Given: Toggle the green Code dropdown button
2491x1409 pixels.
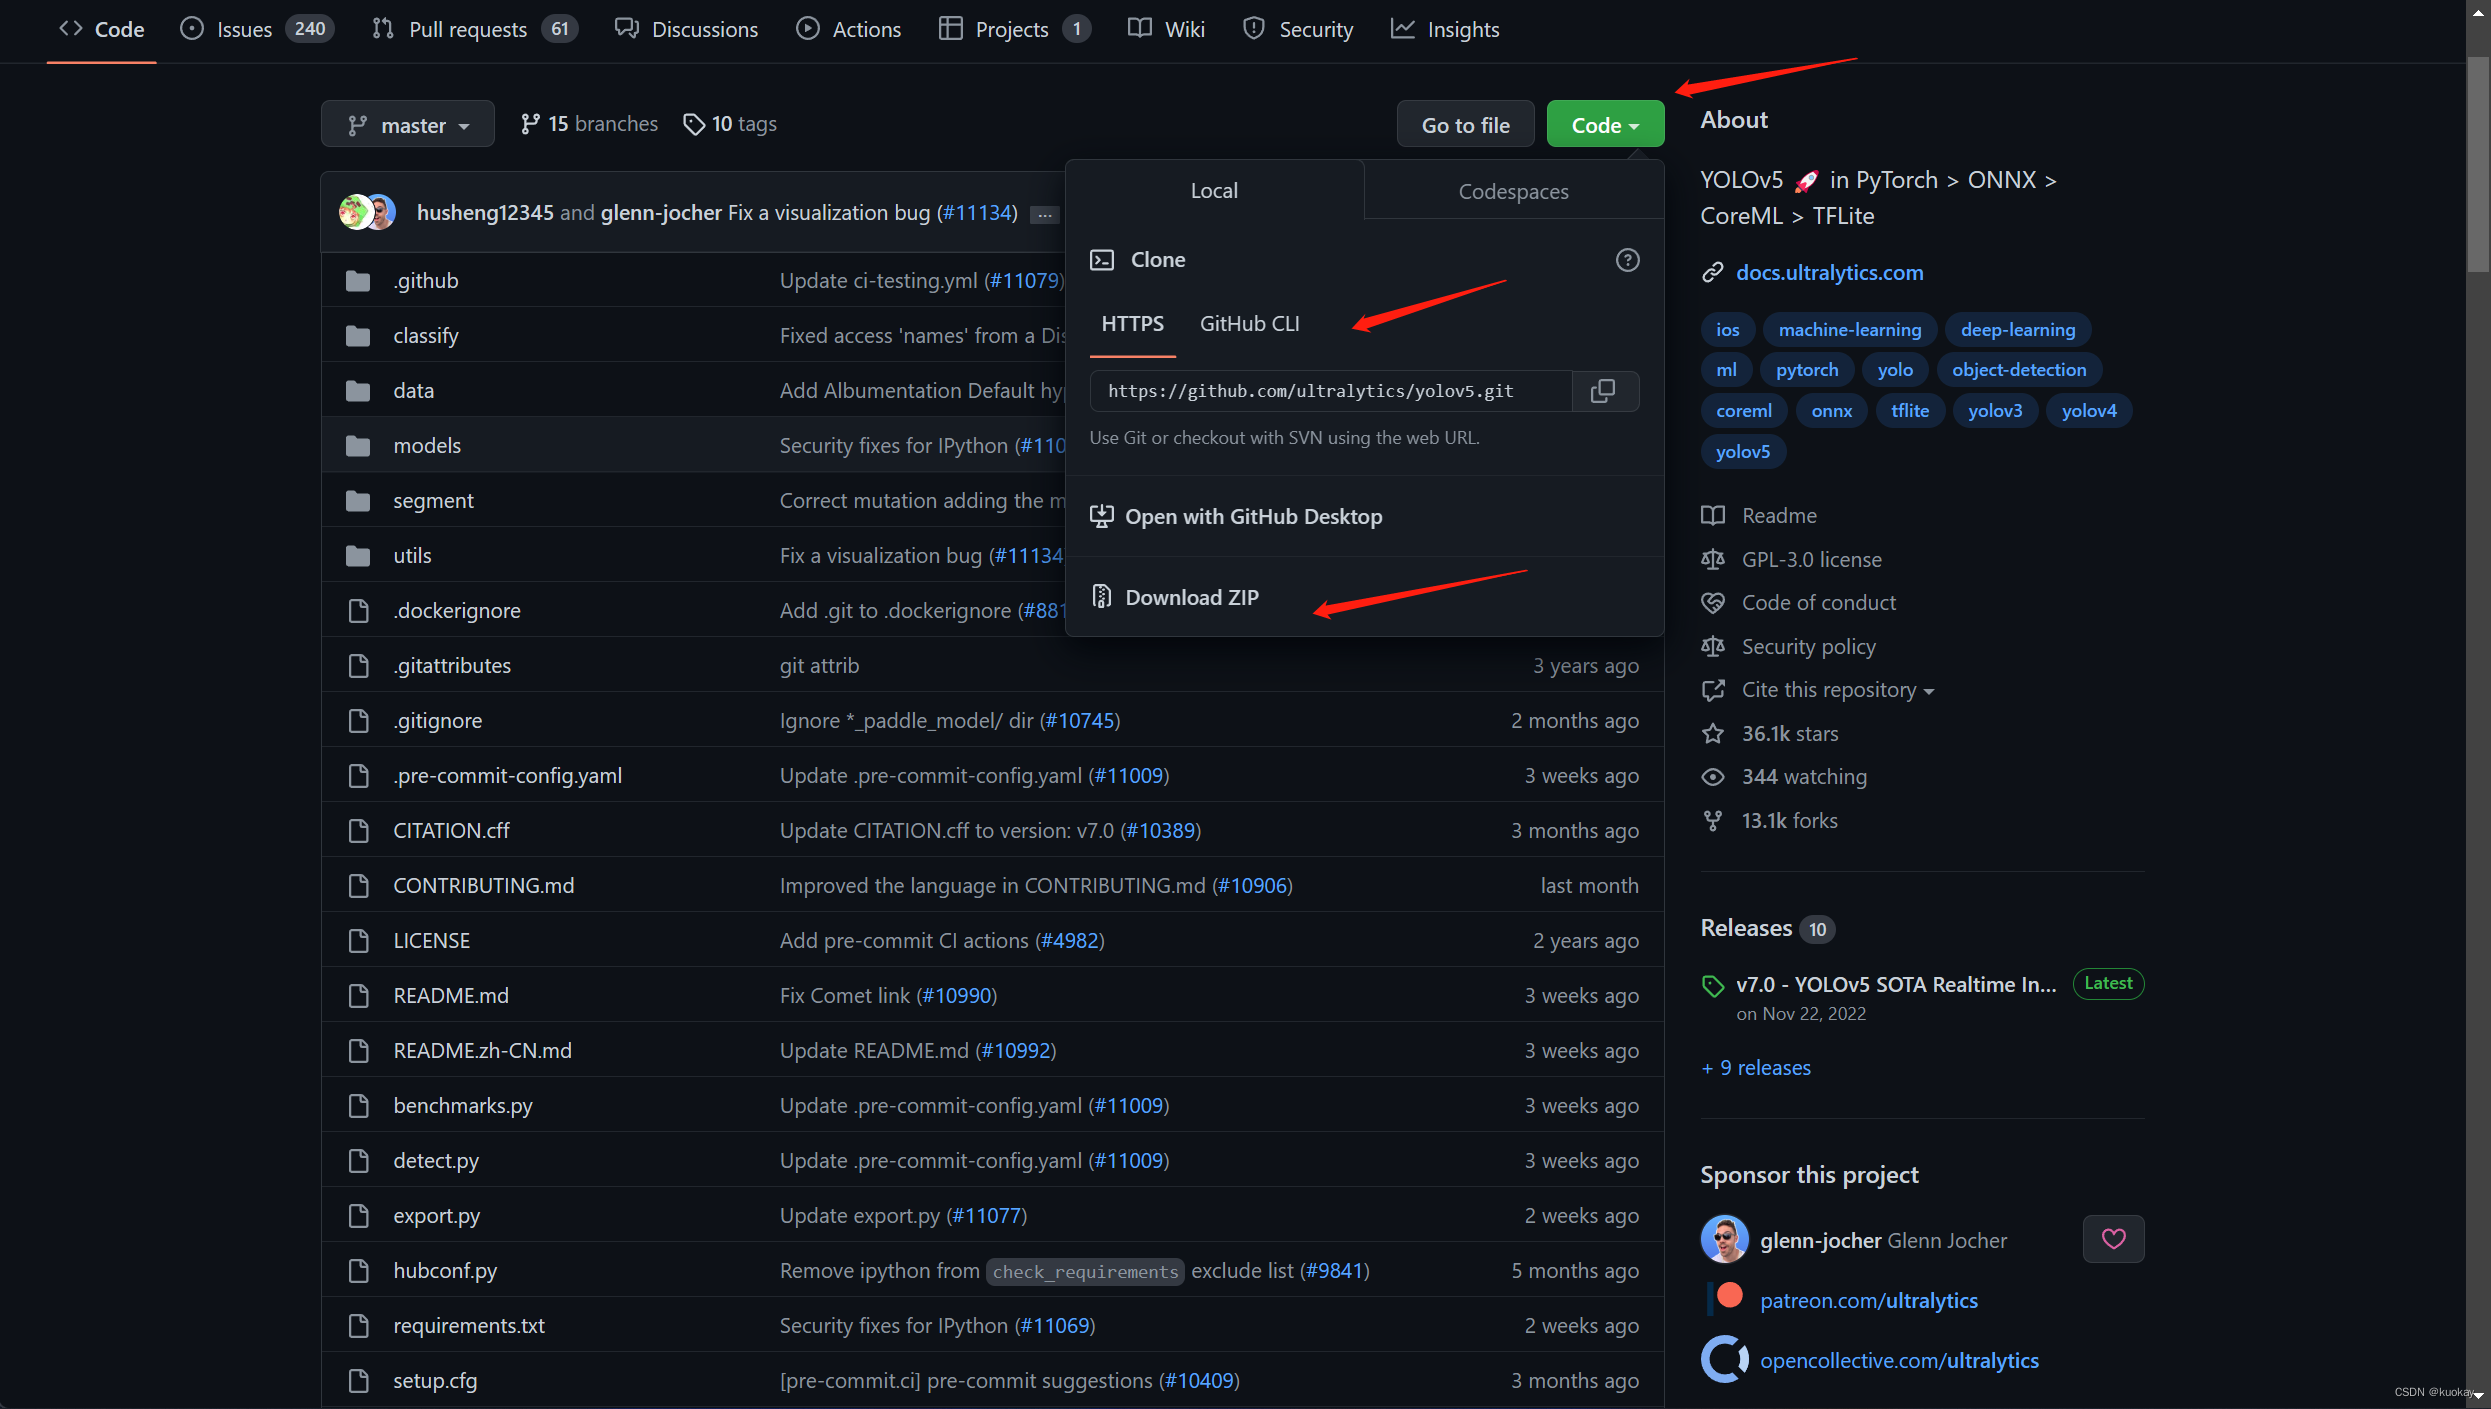Looking at the screenshot, I should (x=1604, y=125).
